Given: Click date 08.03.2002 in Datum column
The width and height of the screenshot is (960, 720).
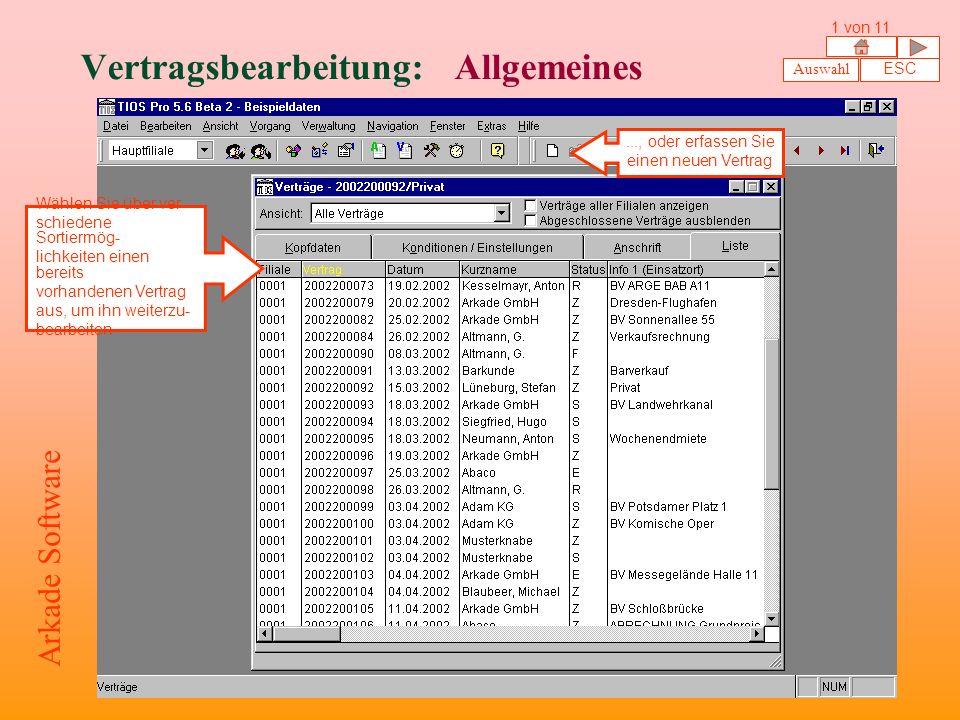Looking at the screenshot, I should (419, 354).
